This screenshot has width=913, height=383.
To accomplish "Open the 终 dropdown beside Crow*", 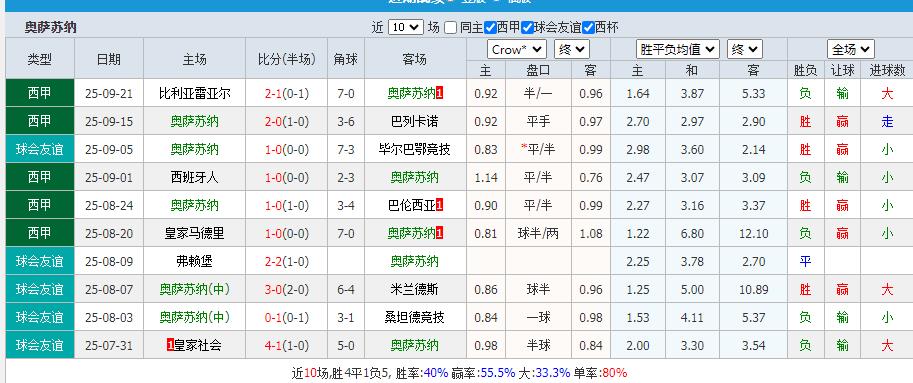I will [572, 49].
